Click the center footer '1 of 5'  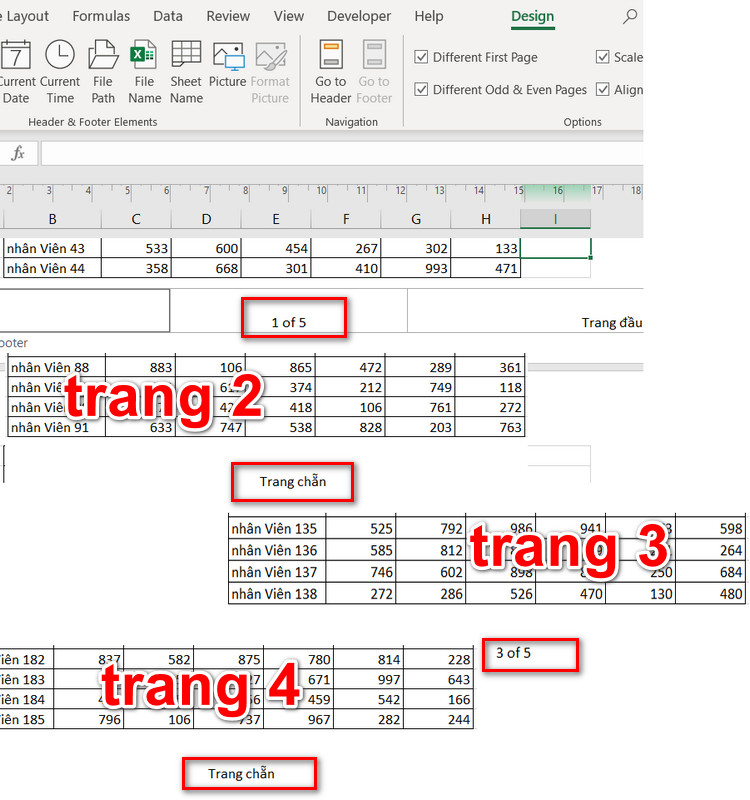click(x=289, y=322)
